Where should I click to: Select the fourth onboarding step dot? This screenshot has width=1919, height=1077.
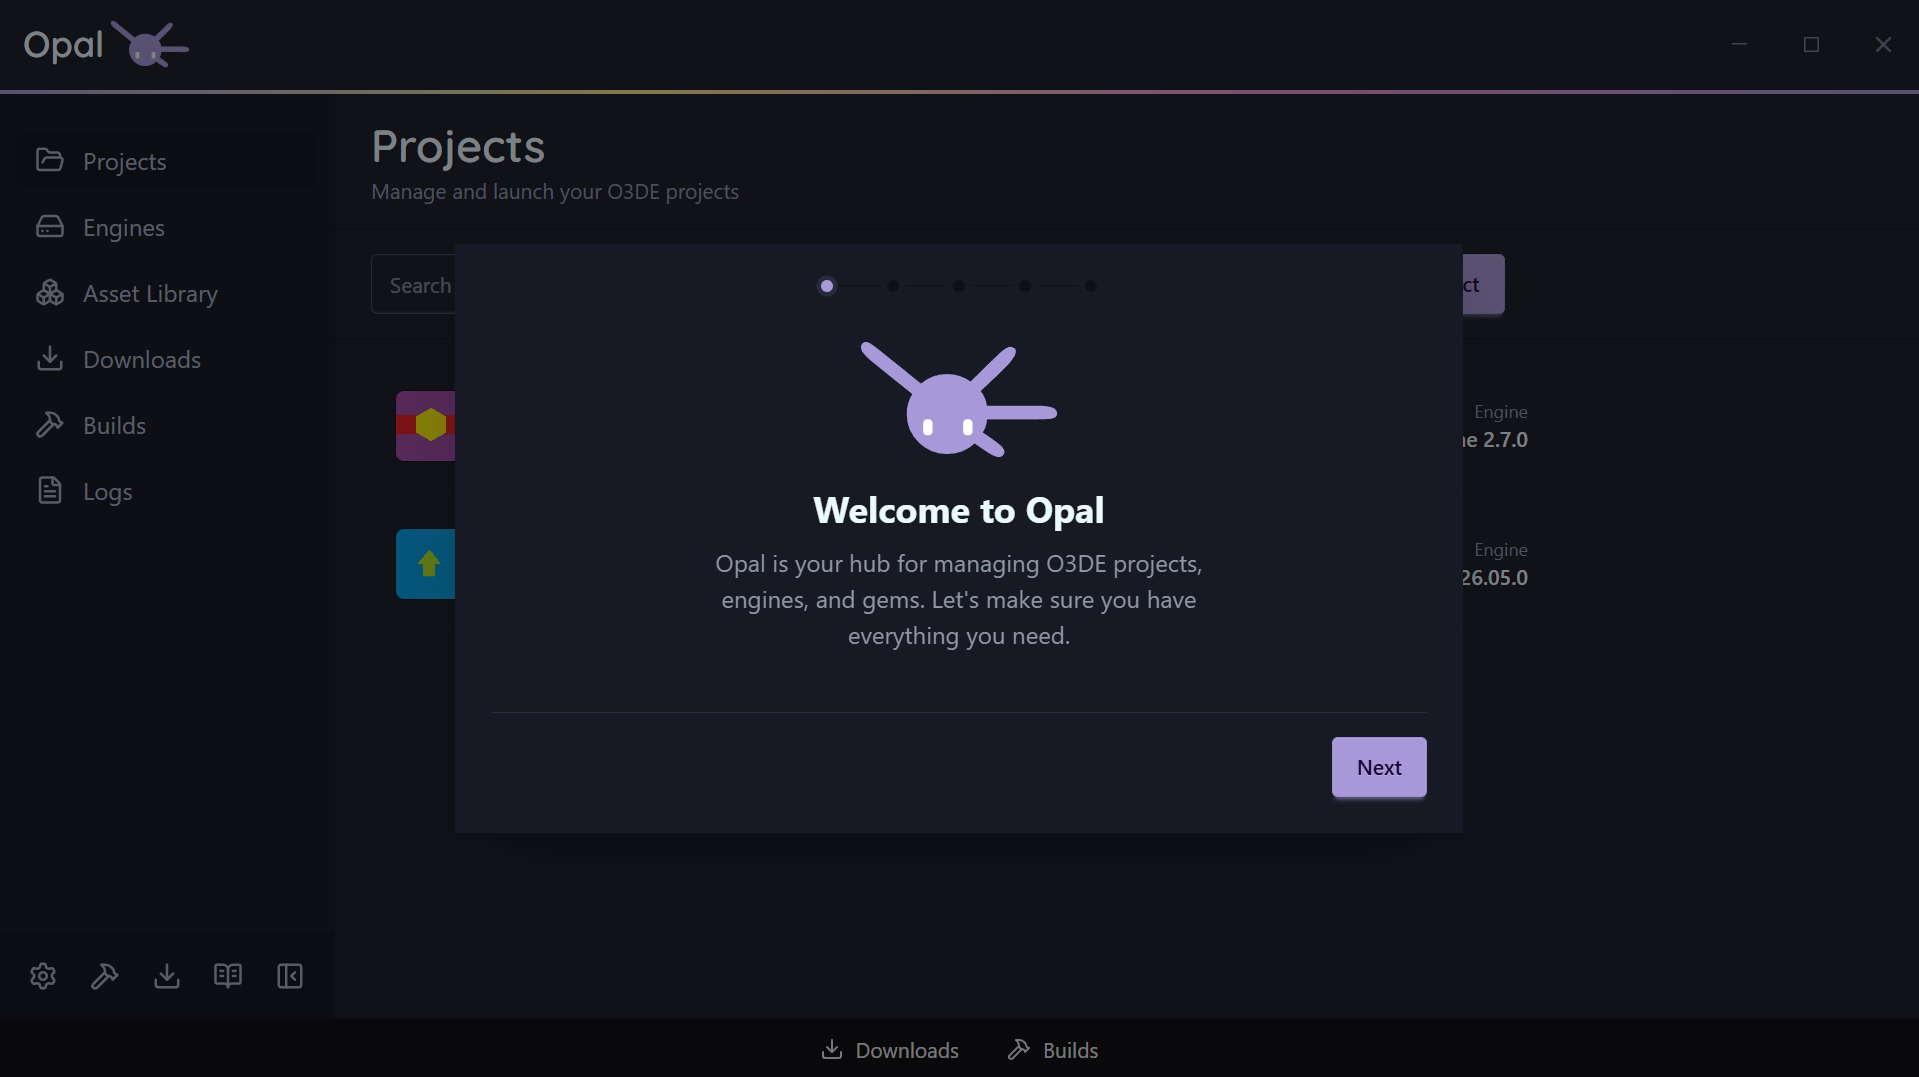point(1025,286)
